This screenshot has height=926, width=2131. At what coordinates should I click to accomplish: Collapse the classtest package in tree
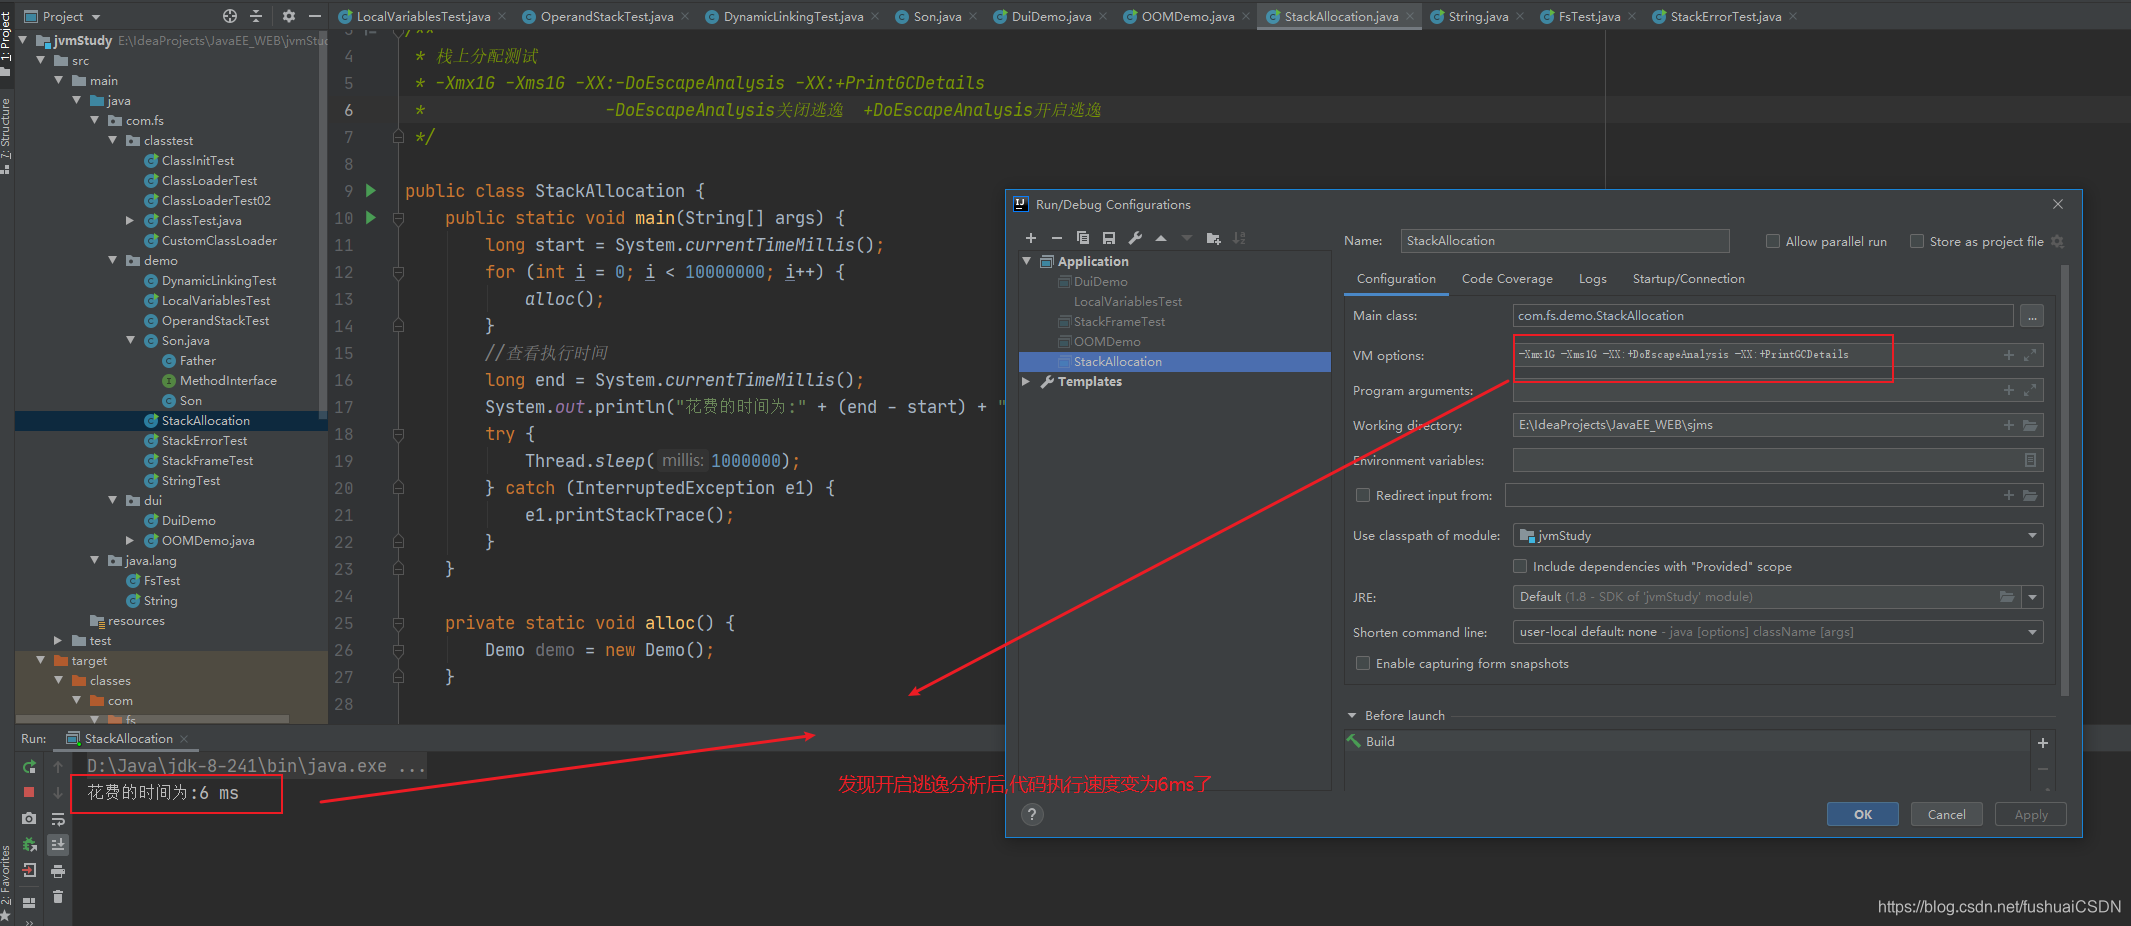tap(113, 140)
